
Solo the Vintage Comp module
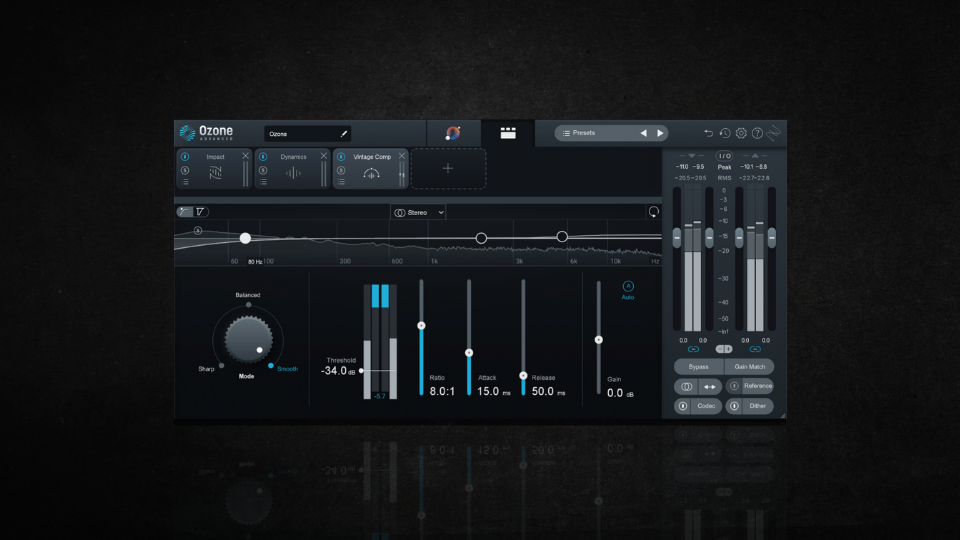point(341,170)
